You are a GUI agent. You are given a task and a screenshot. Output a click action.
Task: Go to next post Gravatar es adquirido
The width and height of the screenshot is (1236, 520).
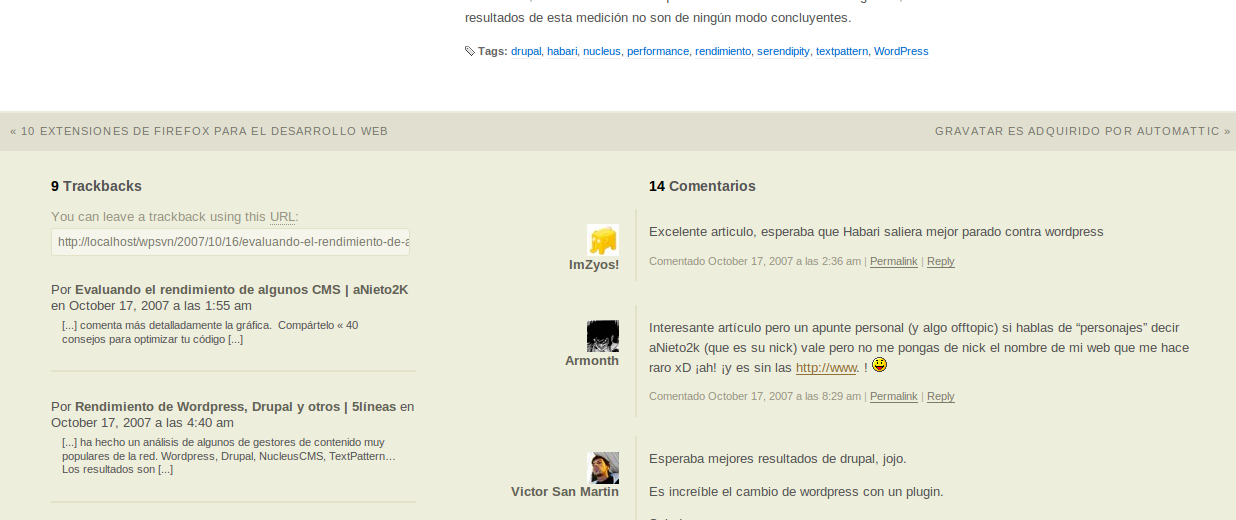pyautogui.click(x=1078, y=131)
